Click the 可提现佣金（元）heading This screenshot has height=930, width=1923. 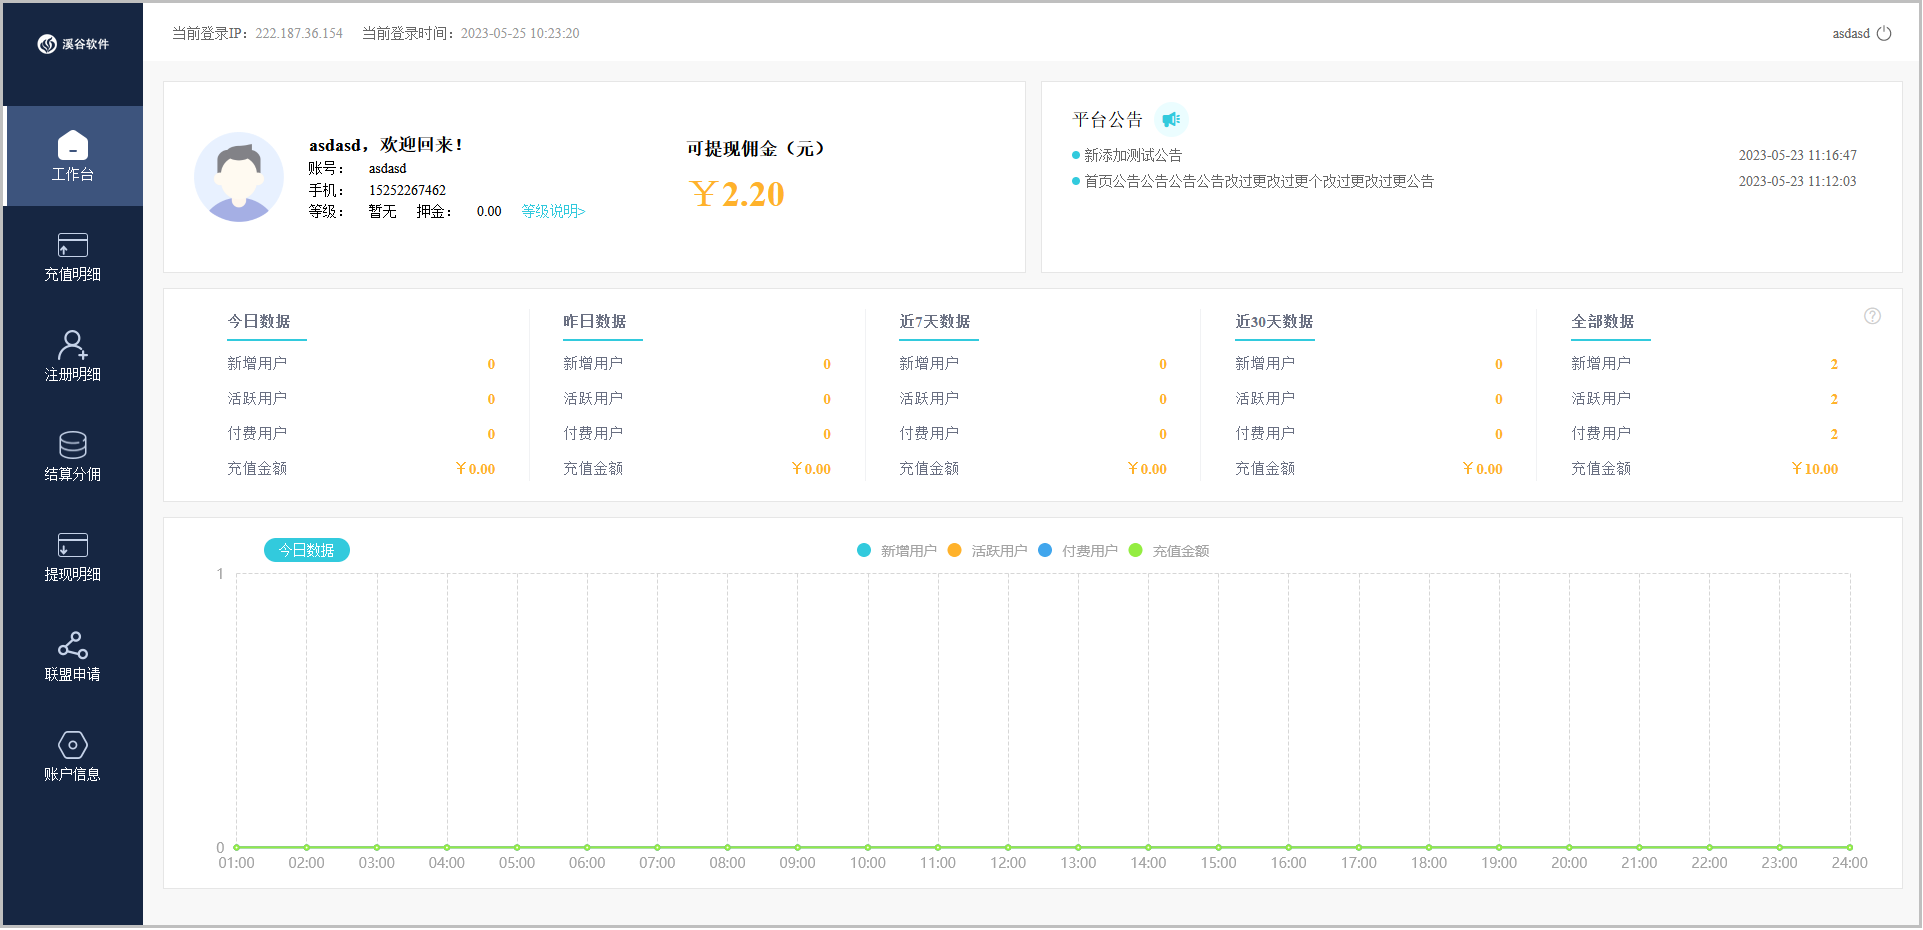(756, 149)
